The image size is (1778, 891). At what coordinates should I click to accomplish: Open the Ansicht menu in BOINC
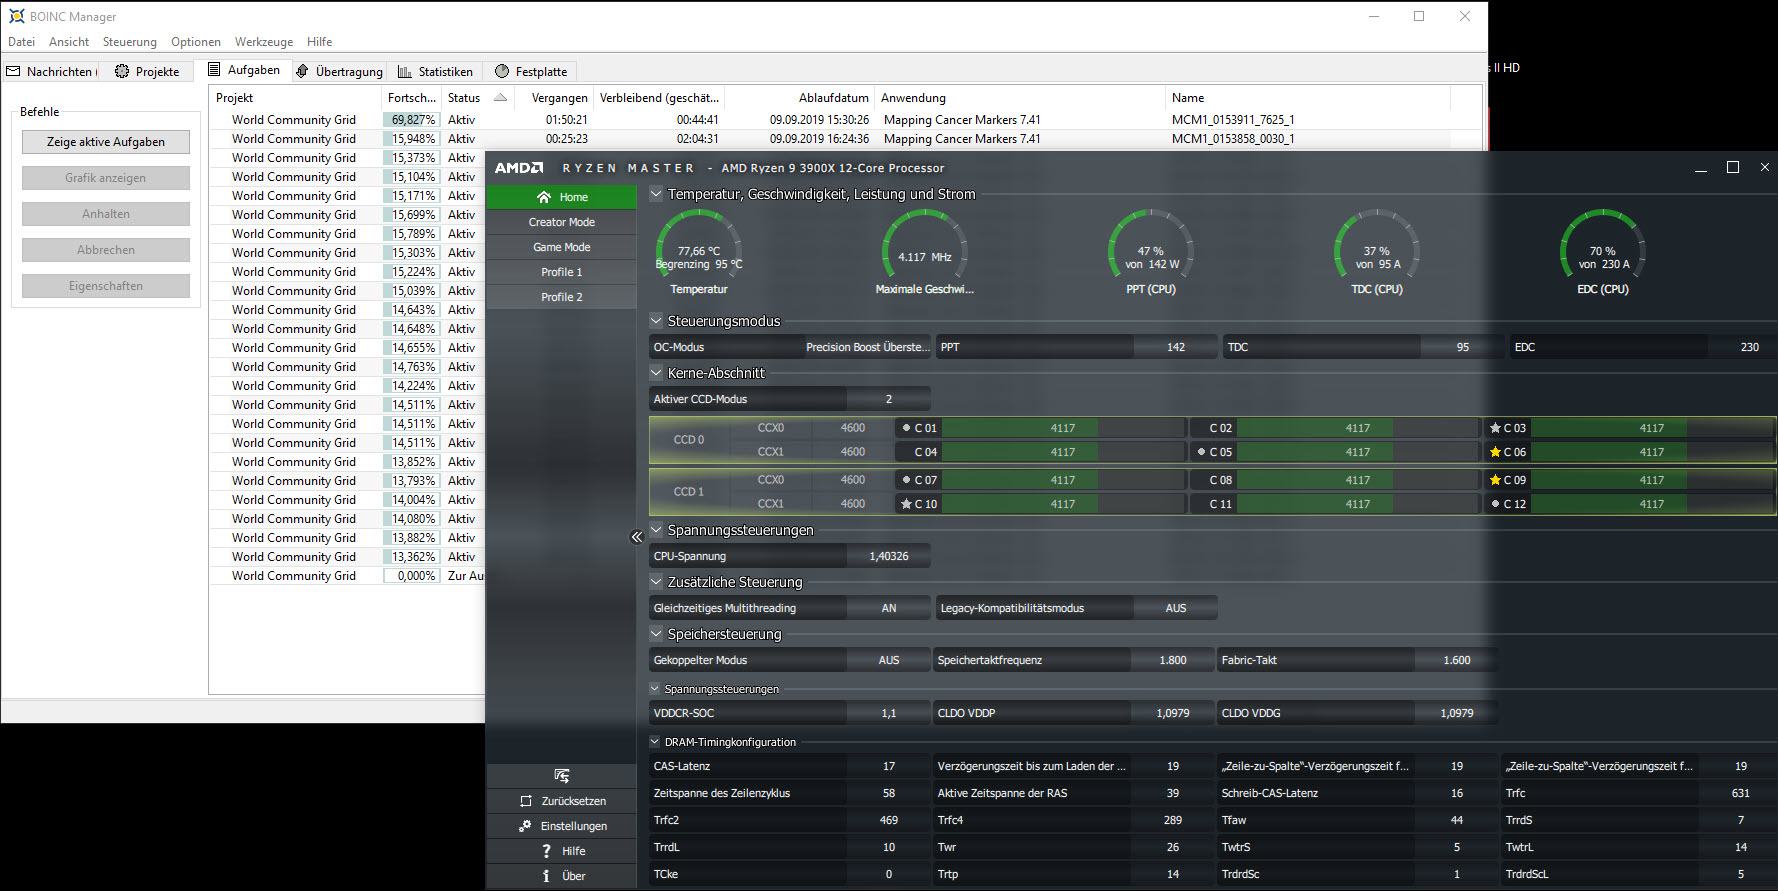[69, 42]
